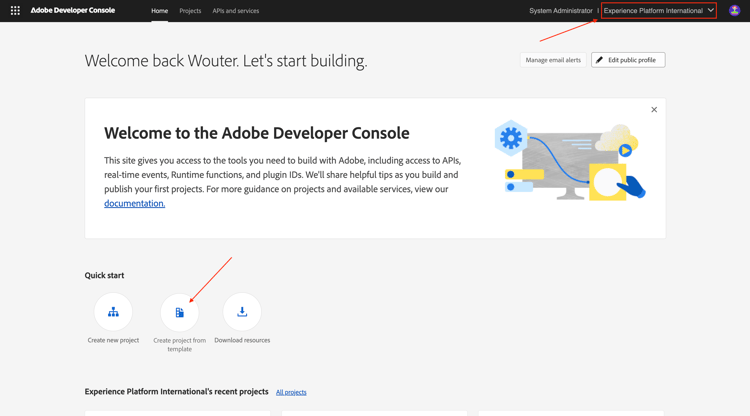
Task: Open the Projects tab
Action: tap(190, 11)
